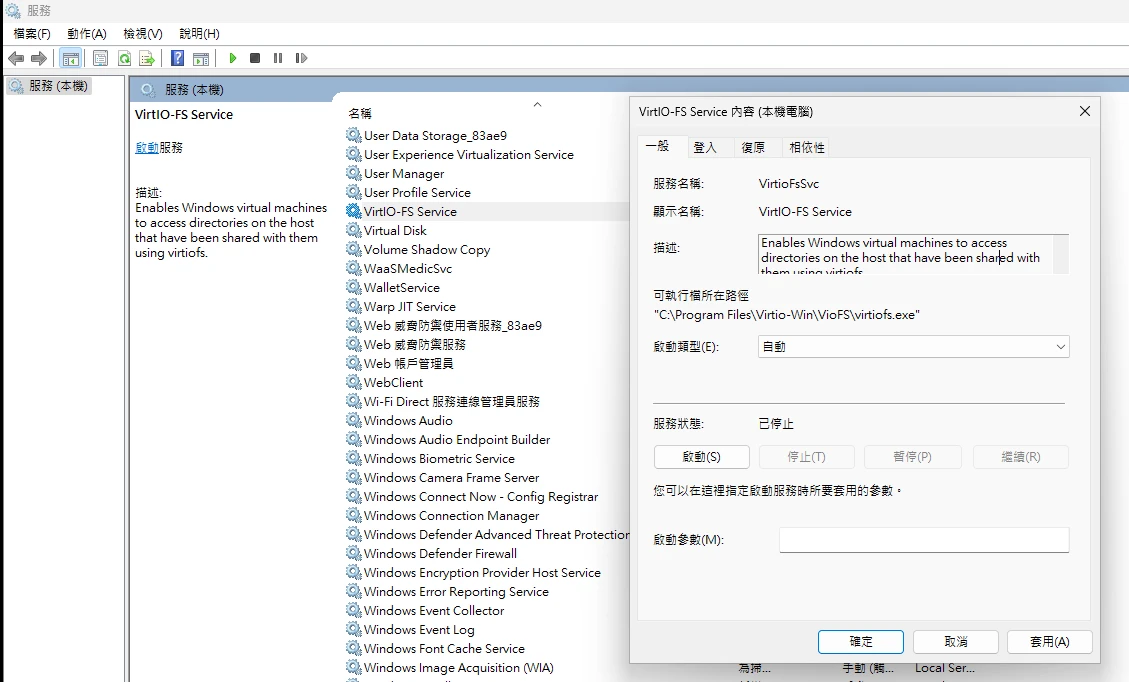Click the 啟動參數 input field
The width and height of the screenshot is (1129, 682).
[923, 540]
